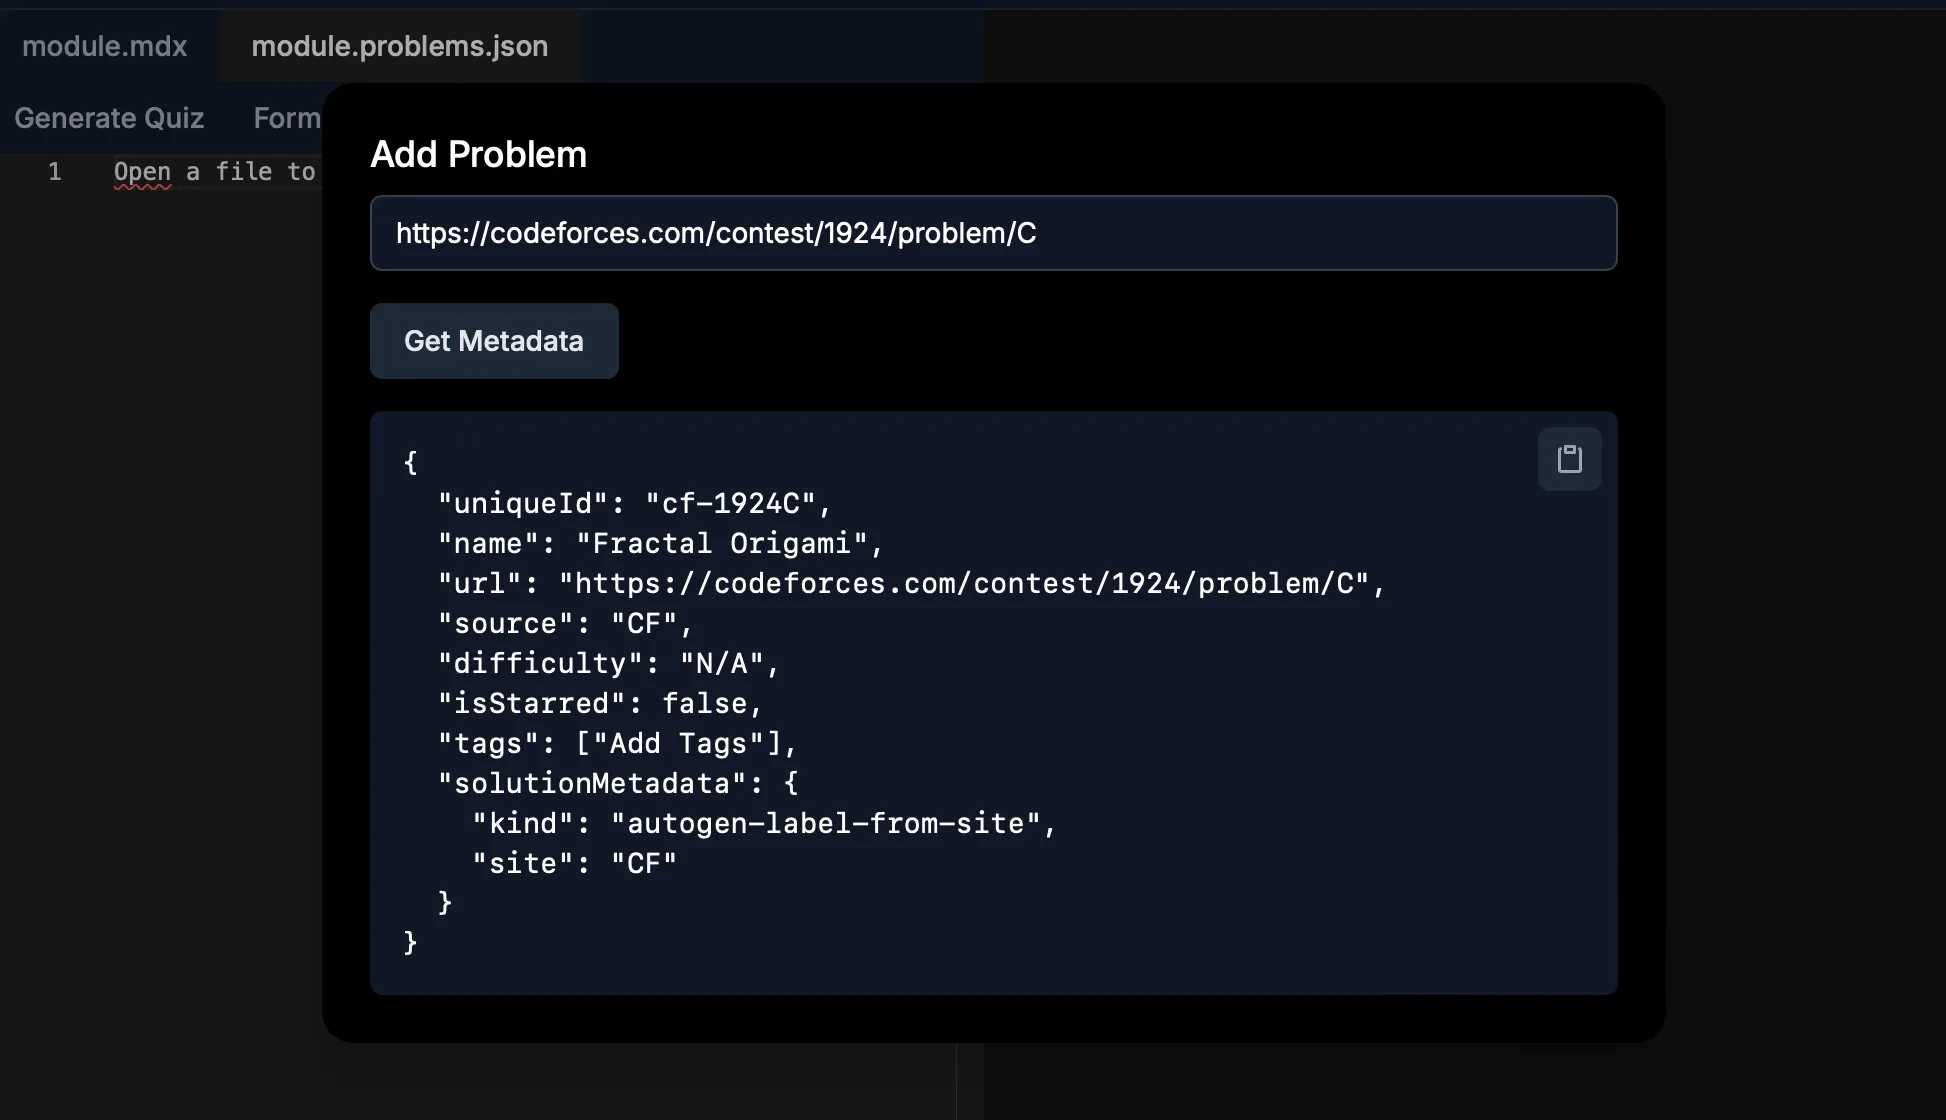Click editor line number 1
Viewport: 1946px width, 1120px height.
pos(55,172)
